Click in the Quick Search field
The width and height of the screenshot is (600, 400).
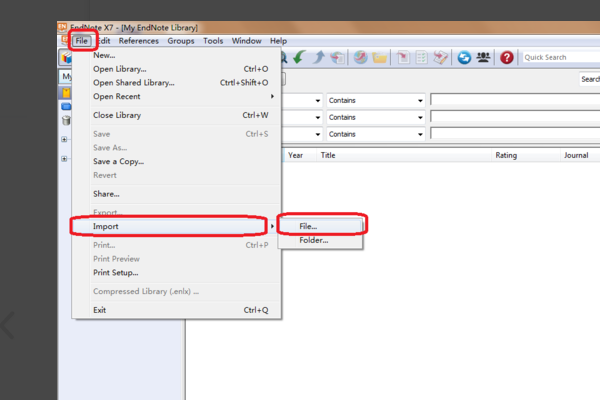click(x=561, y=57)
